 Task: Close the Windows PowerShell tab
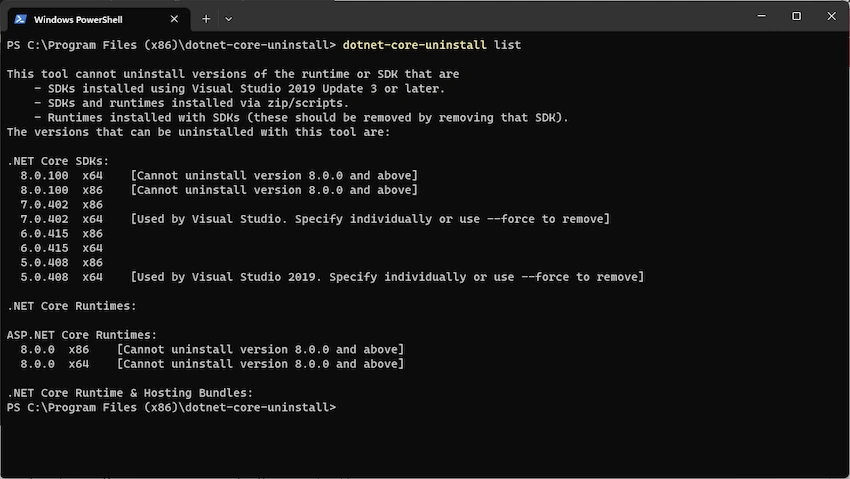tap(174, 19)
